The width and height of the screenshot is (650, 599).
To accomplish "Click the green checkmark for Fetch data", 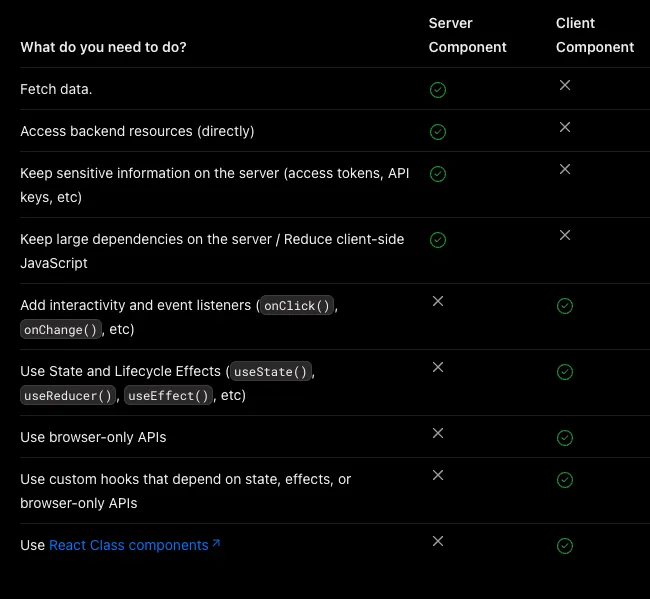I will pos(437,90).
